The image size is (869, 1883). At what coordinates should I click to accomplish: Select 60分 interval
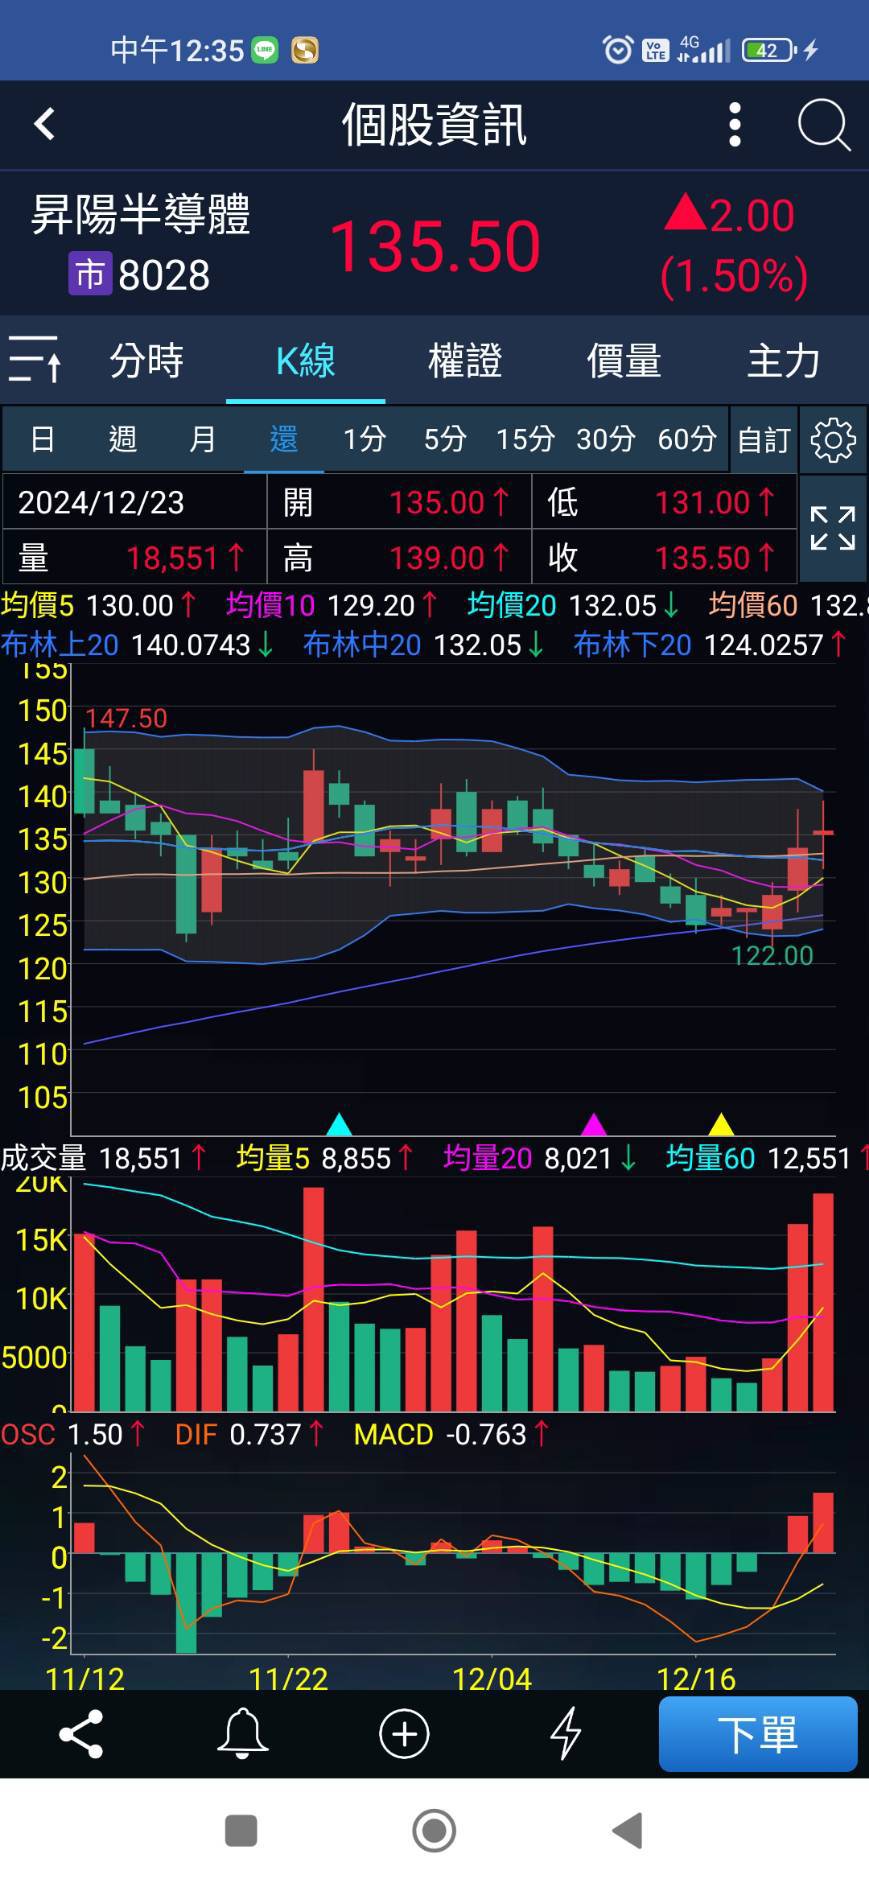[x=687, y=439]
